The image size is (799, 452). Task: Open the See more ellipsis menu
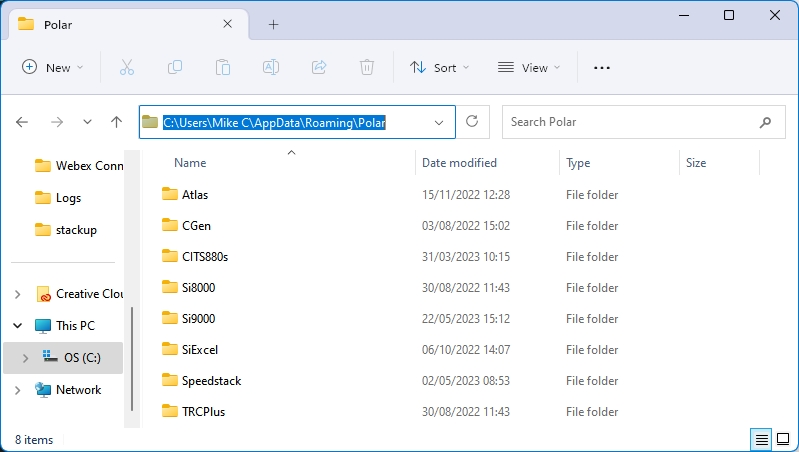coord(602,68)
